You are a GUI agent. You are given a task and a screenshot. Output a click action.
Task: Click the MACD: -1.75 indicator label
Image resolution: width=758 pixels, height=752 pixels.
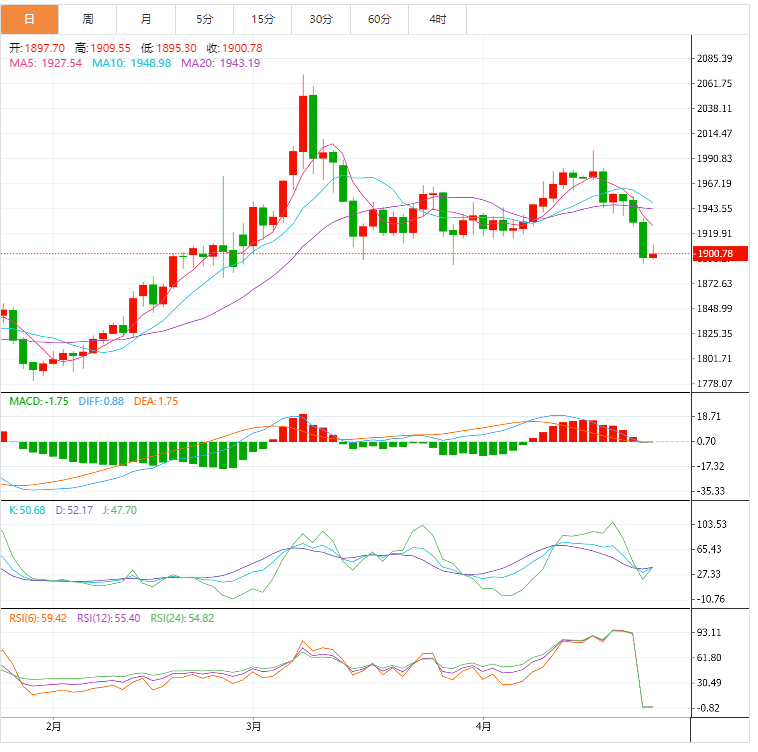[x=39, y=402]
